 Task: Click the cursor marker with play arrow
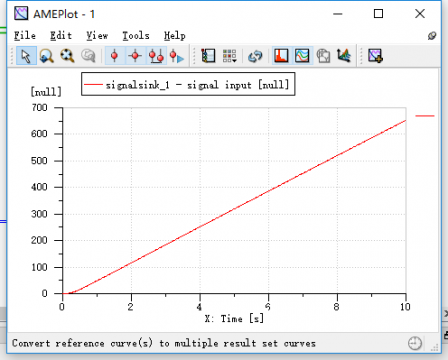(177, 56)
